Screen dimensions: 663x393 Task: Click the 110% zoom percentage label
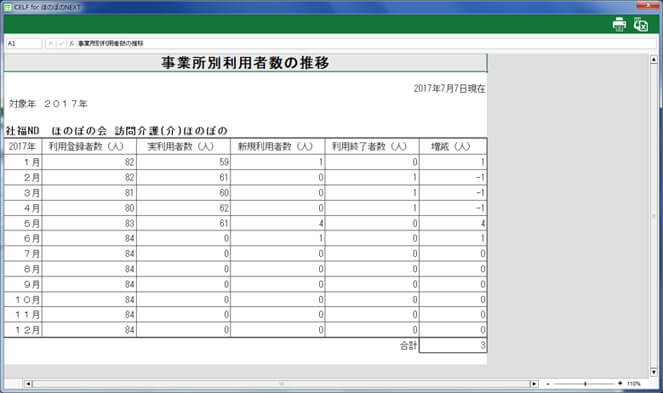coord(633,384)
